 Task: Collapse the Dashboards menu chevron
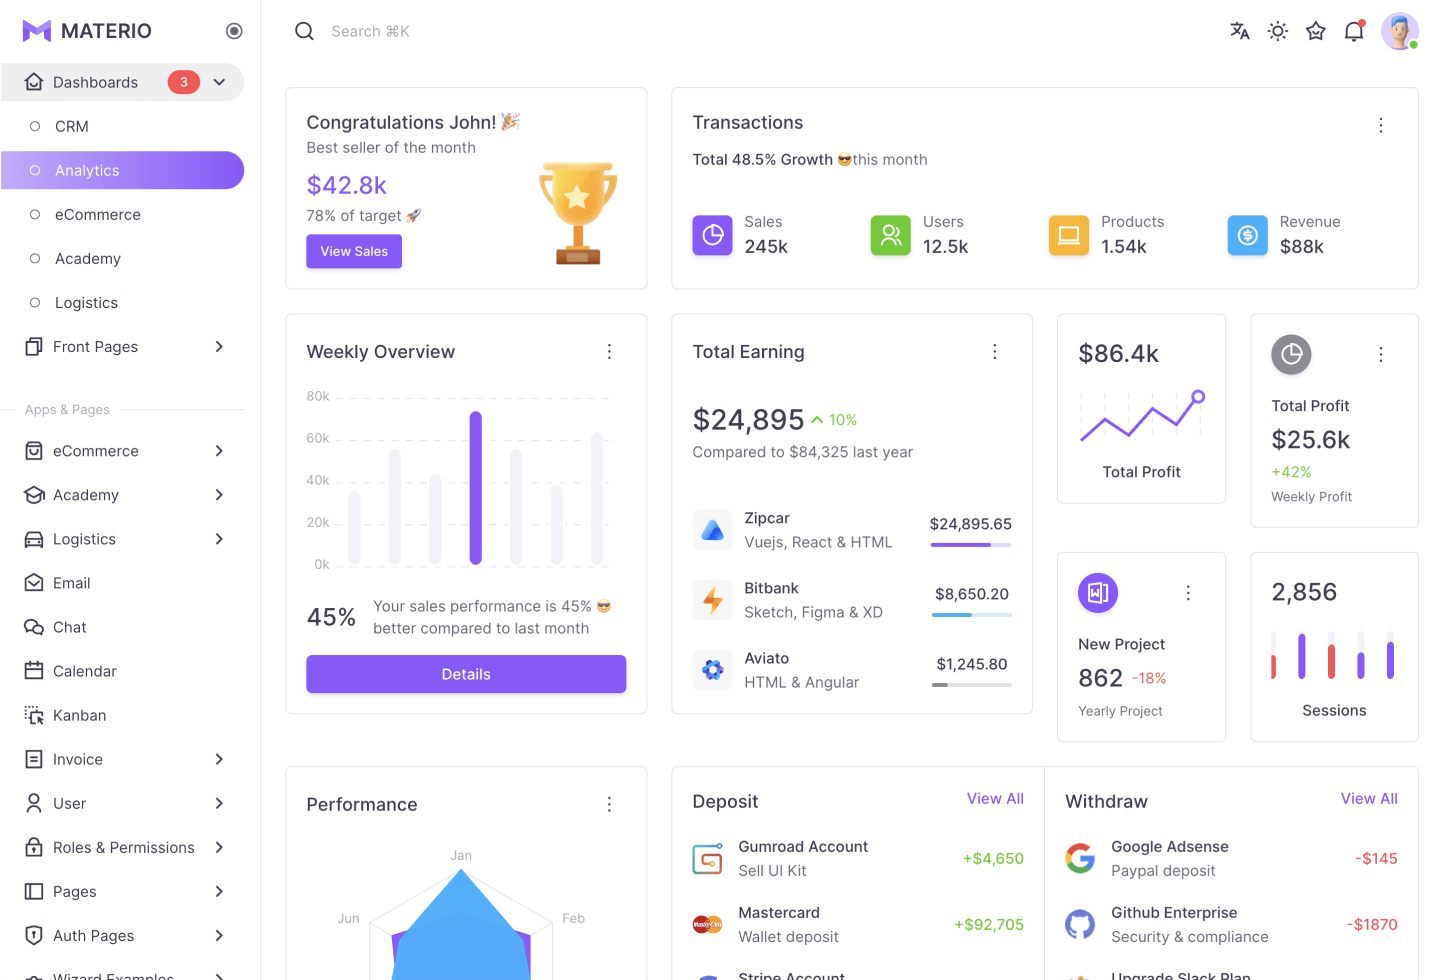tap(219, 82)
